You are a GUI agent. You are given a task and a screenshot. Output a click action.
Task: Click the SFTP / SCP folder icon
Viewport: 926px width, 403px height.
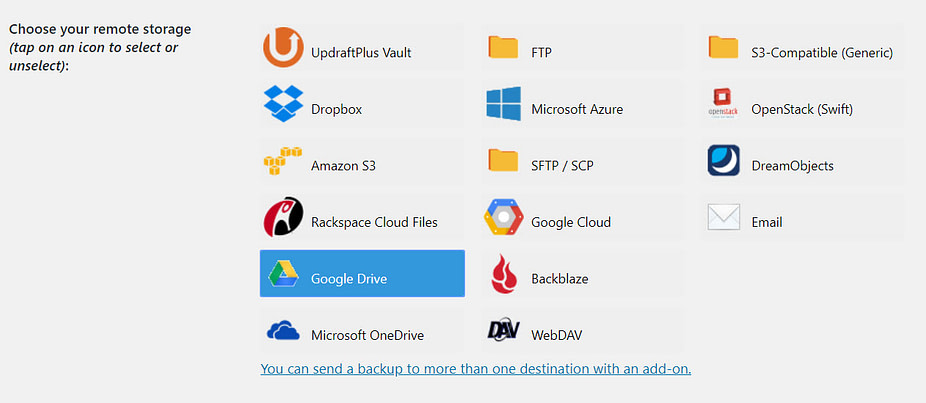coord(503,160)
